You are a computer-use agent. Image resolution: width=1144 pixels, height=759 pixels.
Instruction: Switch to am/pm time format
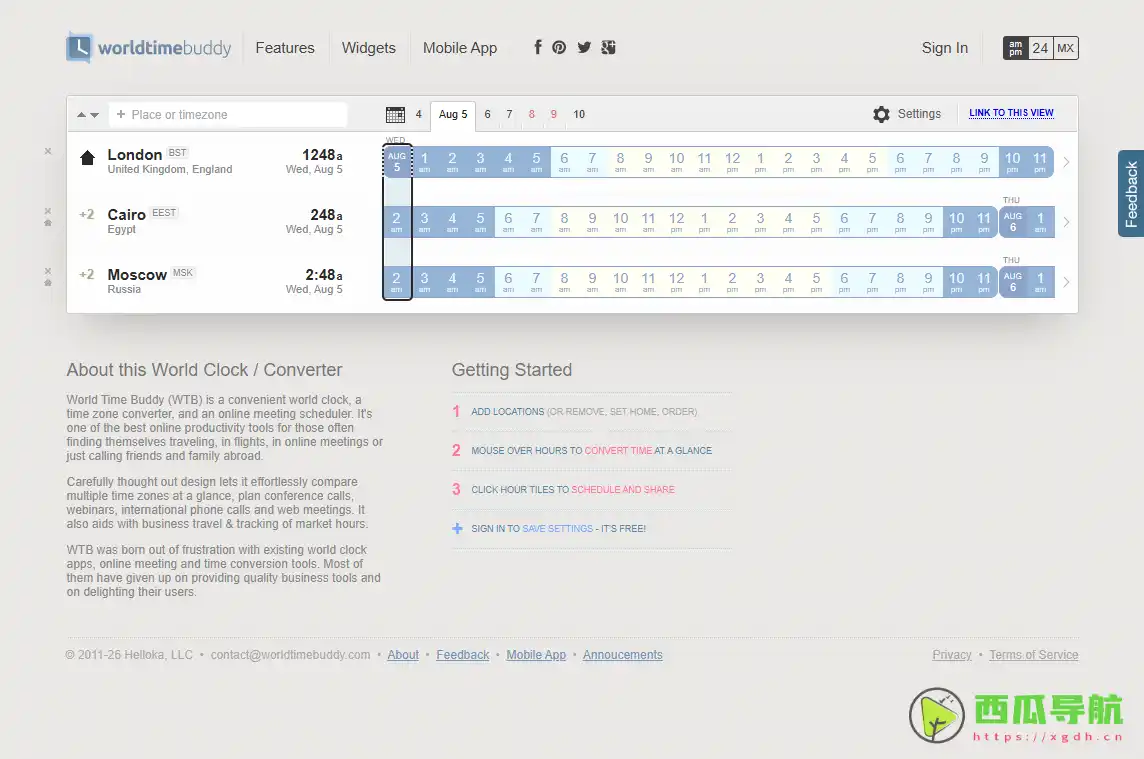[x=1016, y=48]
